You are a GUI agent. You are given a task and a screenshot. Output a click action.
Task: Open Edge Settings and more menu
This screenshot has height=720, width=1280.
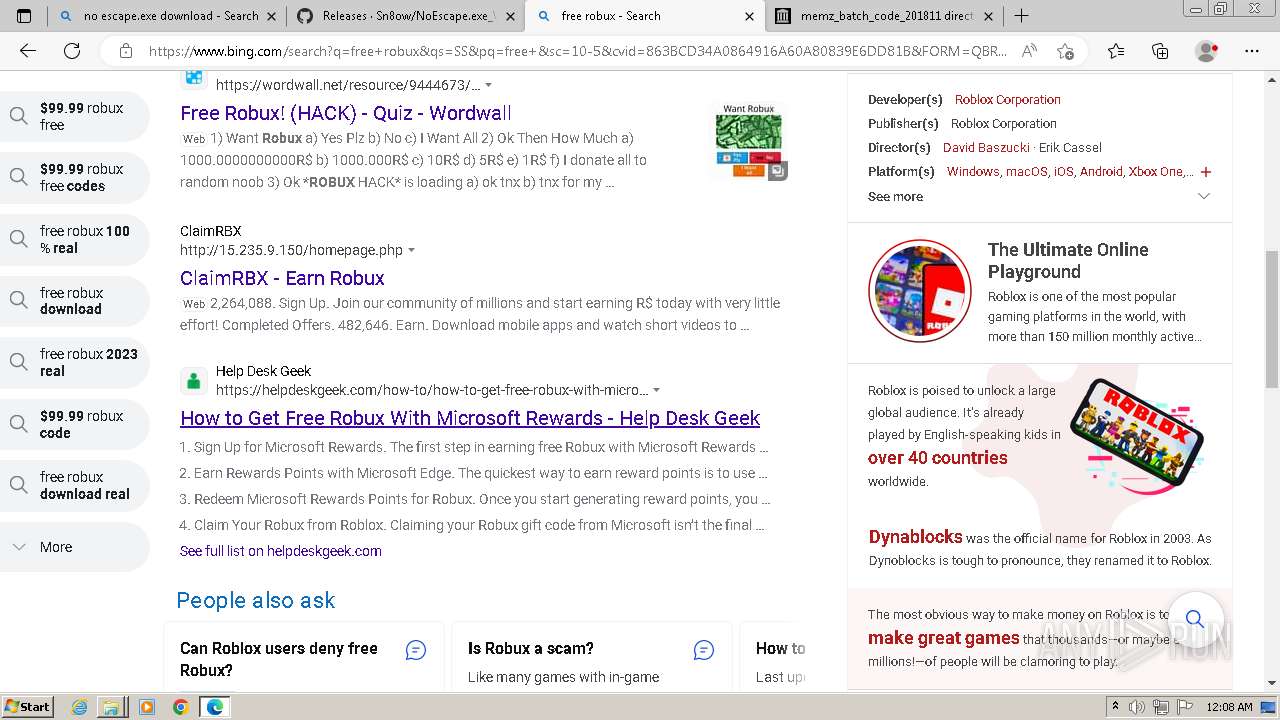1252,51
